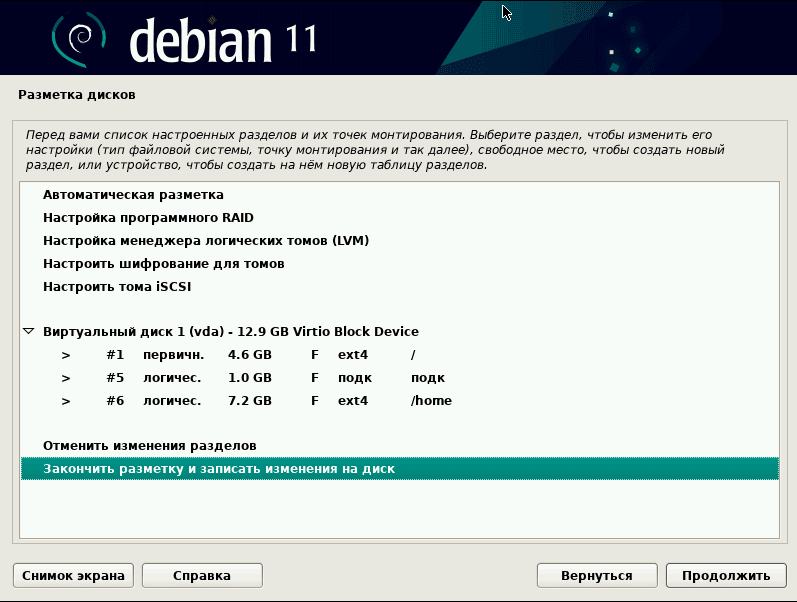Screen dimensions: 797x602
Task: Click the Снимок экрана button
Action: click(x=73, y=576)
